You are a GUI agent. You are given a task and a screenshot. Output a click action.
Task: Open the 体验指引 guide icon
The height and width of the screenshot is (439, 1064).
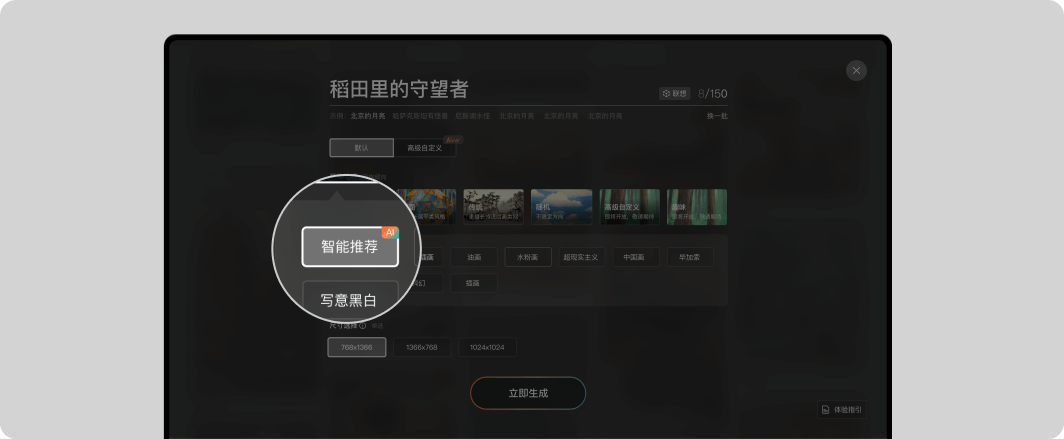(x=840, y=409)
